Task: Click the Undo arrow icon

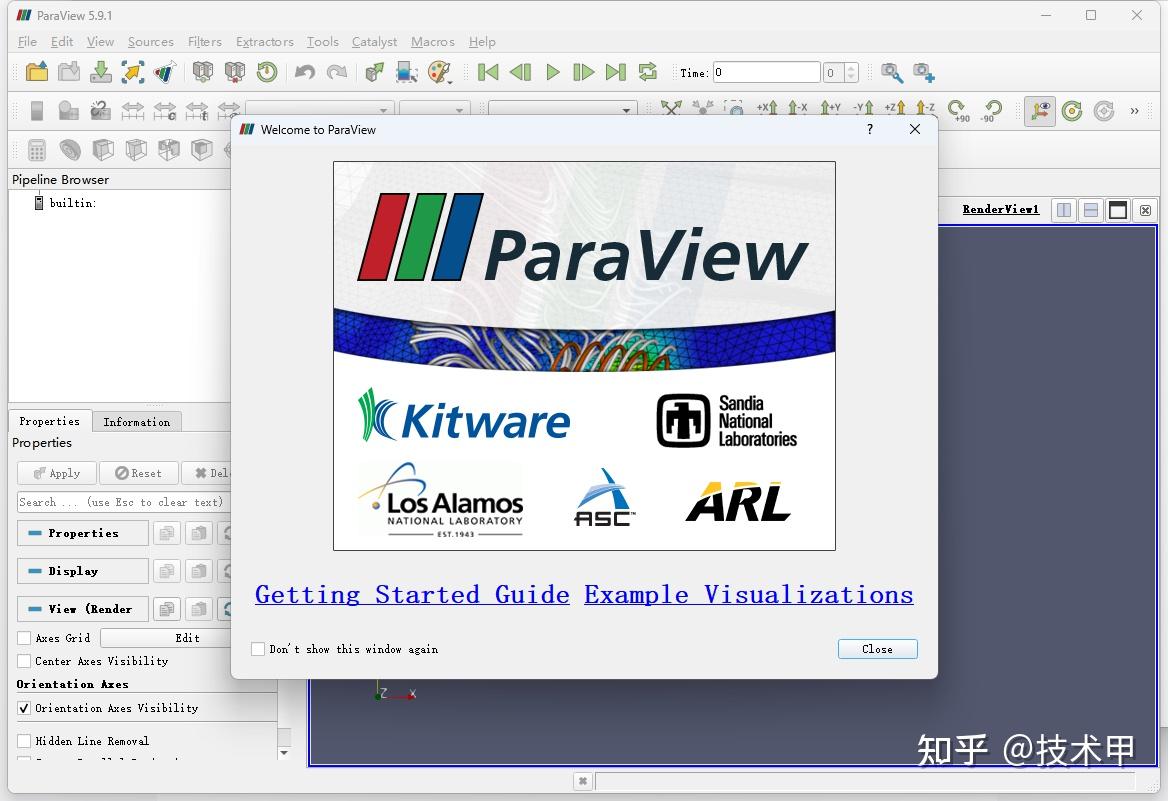Action: point(305,72)
